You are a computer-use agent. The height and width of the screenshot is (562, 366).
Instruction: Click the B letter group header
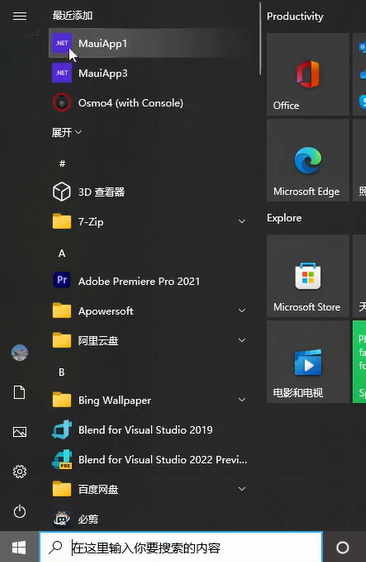coord(62,372)
